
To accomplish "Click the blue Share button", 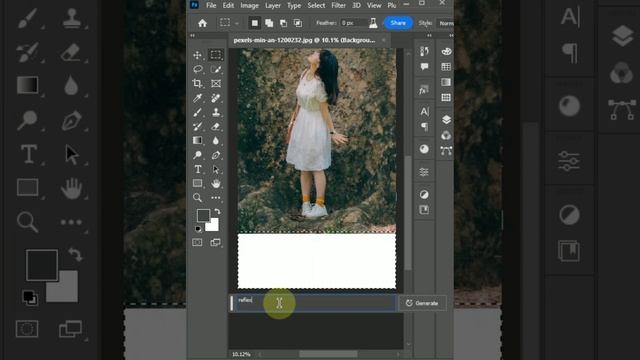I will click(398, 23).
